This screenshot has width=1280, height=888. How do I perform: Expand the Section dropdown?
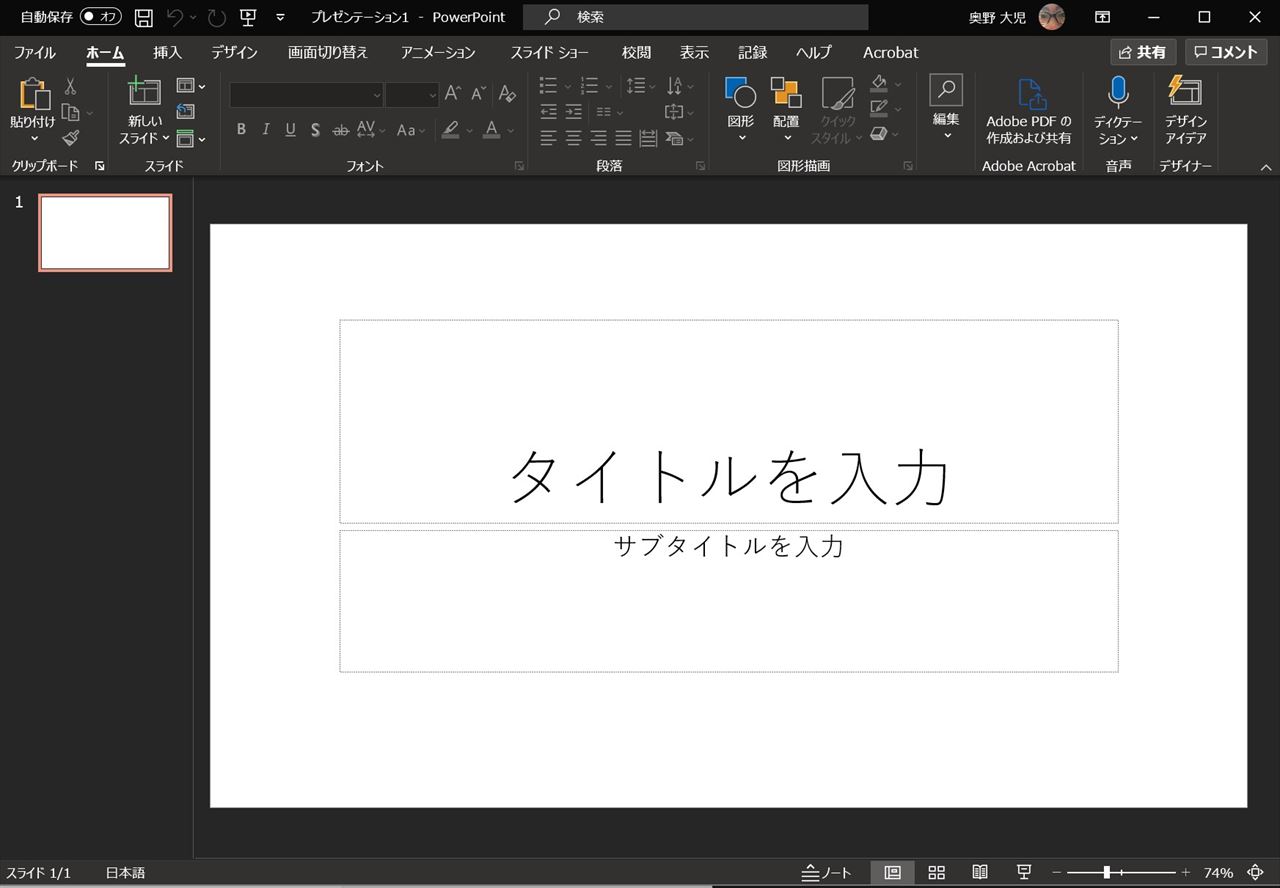coord(191,138)
